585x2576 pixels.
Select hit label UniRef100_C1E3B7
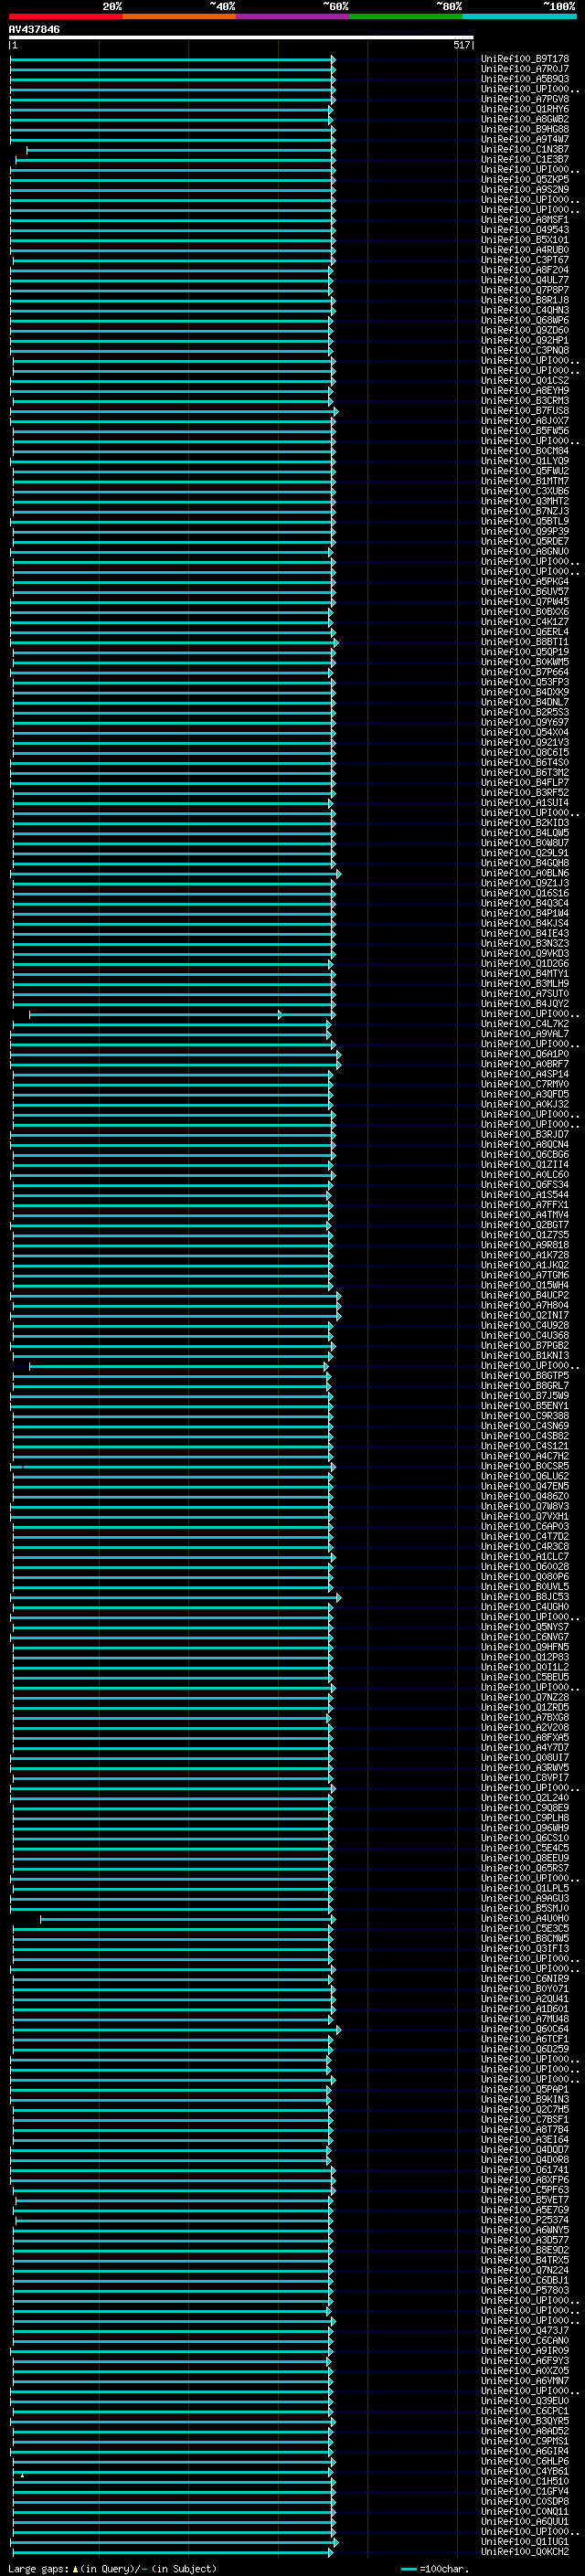525,159
